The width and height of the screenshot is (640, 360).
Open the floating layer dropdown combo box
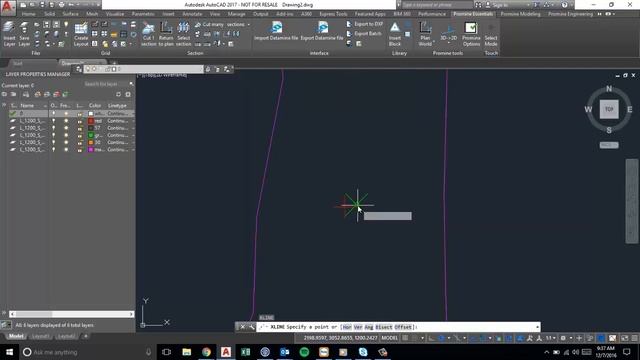click(143, 69)
